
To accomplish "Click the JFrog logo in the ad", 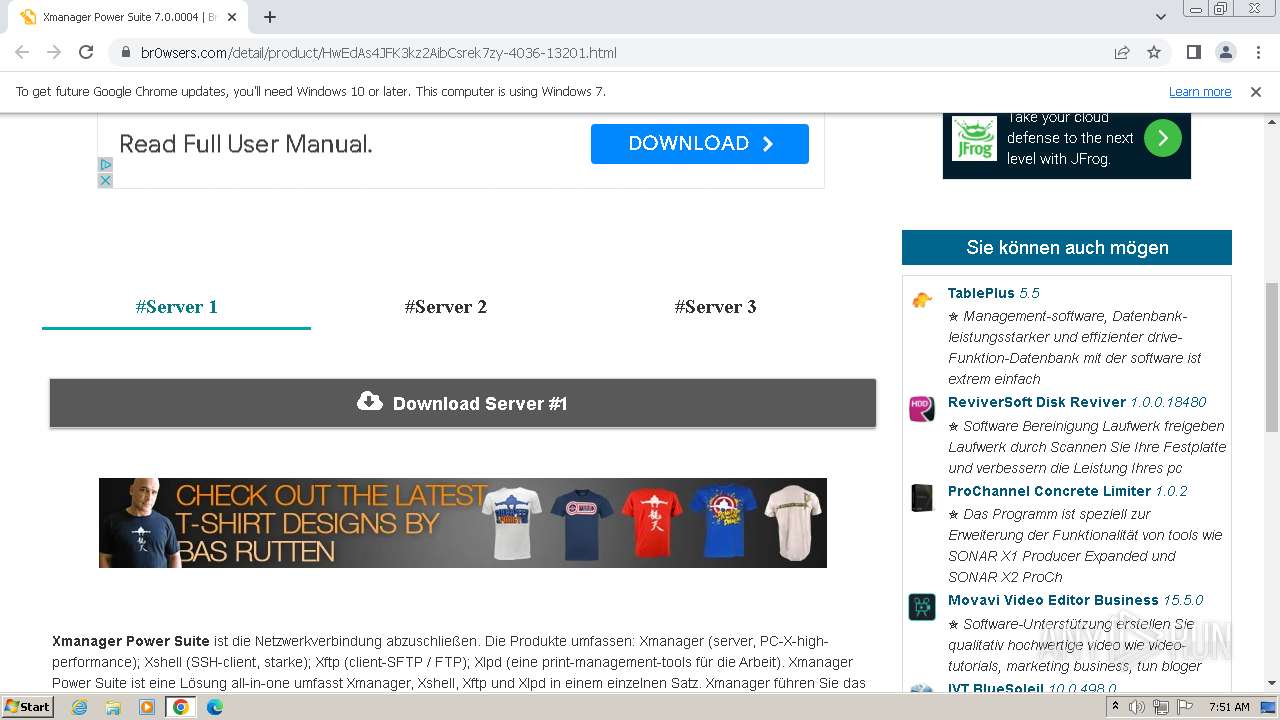I will (973, 138).
